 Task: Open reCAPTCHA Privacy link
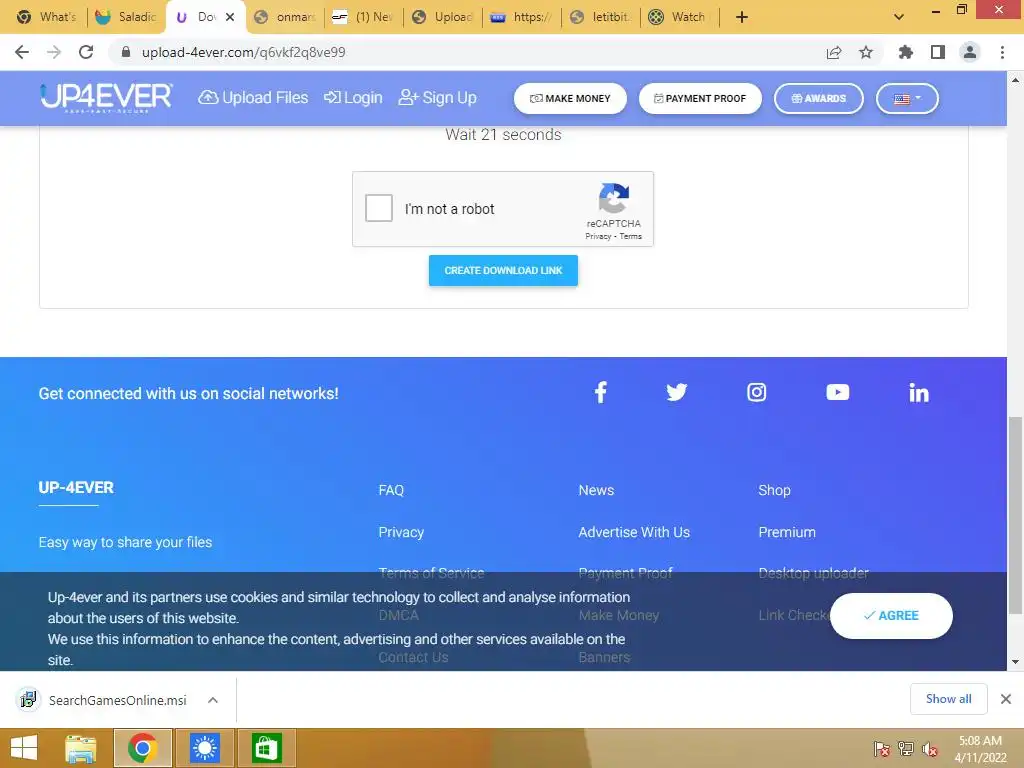(598, 236)
